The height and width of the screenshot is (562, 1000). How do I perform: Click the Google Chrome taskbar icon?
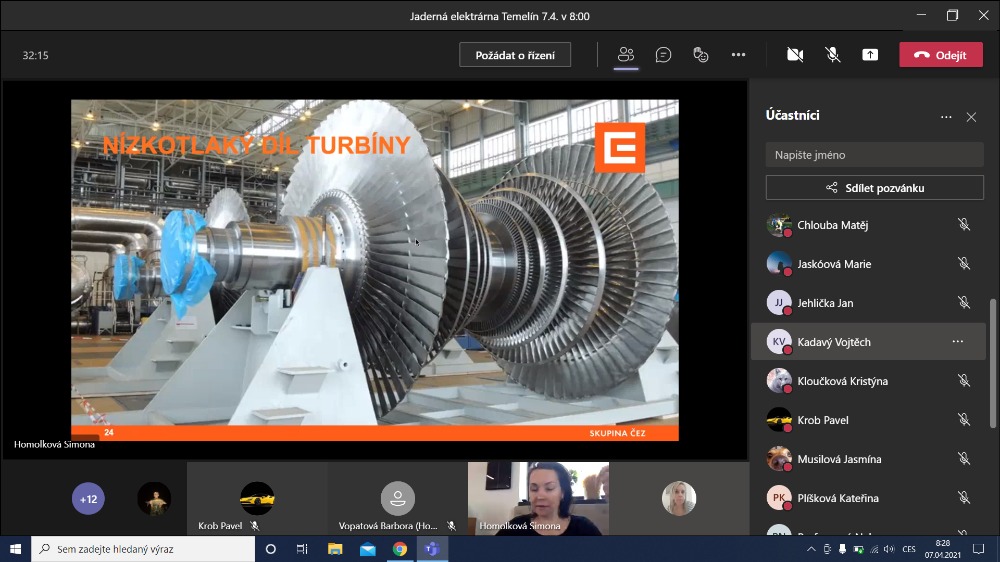coord(399,549)
